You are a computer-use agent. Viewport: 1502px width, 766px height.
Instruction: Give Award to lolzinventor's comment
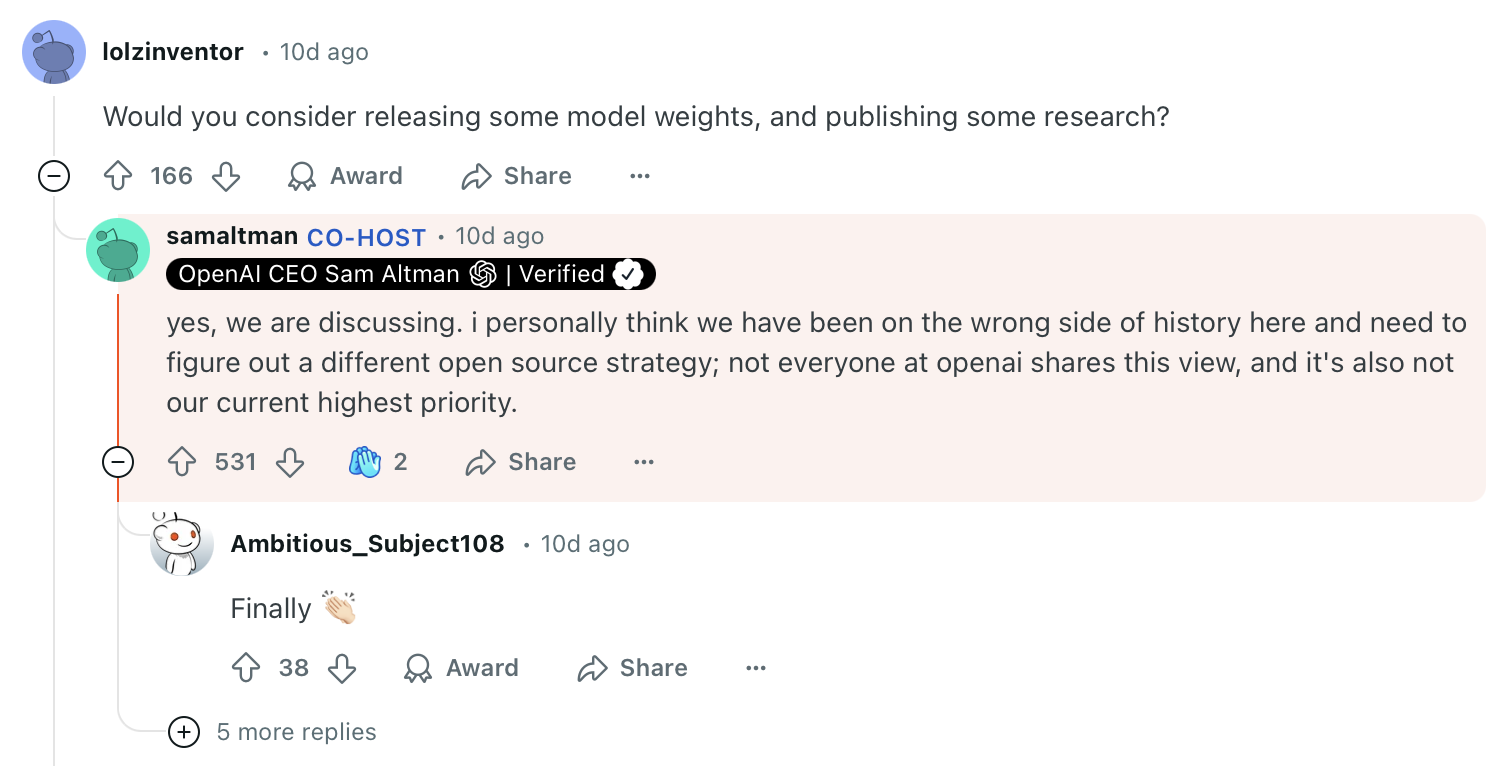coord(345,177)
